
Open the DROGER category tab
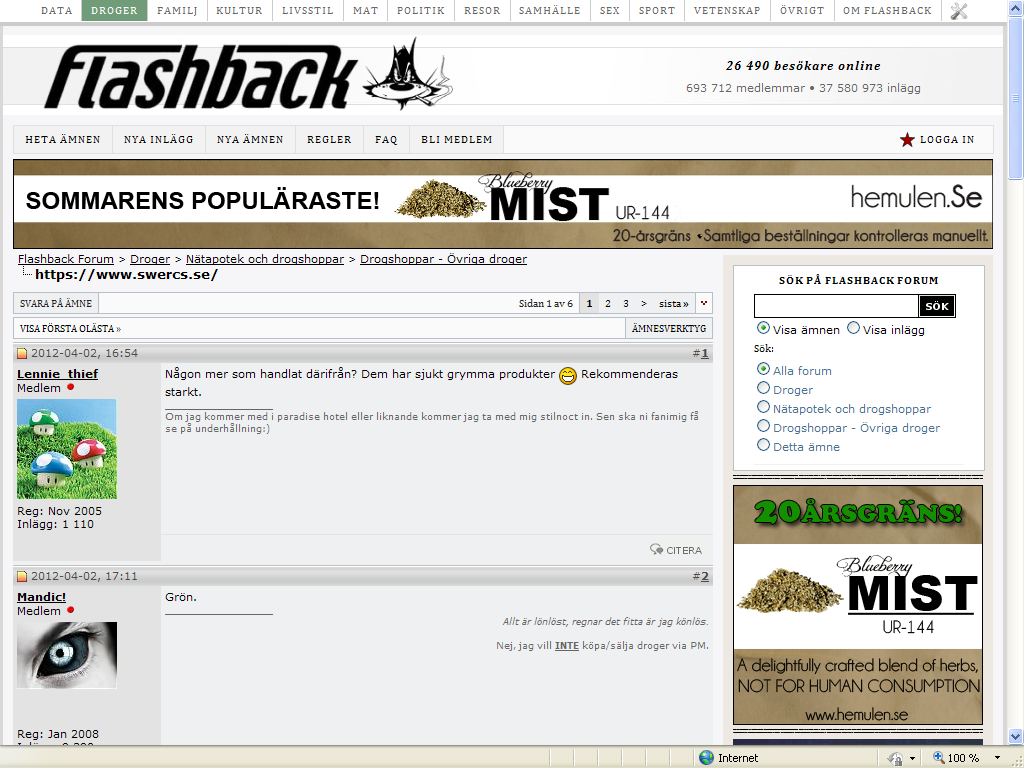pos(114,10)
